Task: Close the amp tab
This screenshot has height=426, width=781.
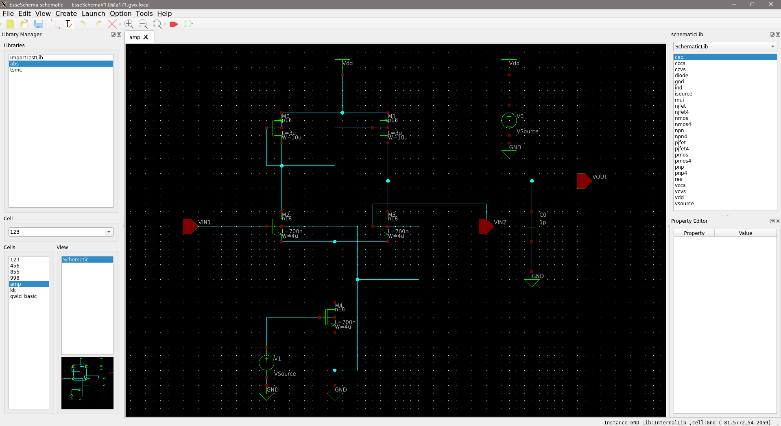Action: tap(146, 37)
